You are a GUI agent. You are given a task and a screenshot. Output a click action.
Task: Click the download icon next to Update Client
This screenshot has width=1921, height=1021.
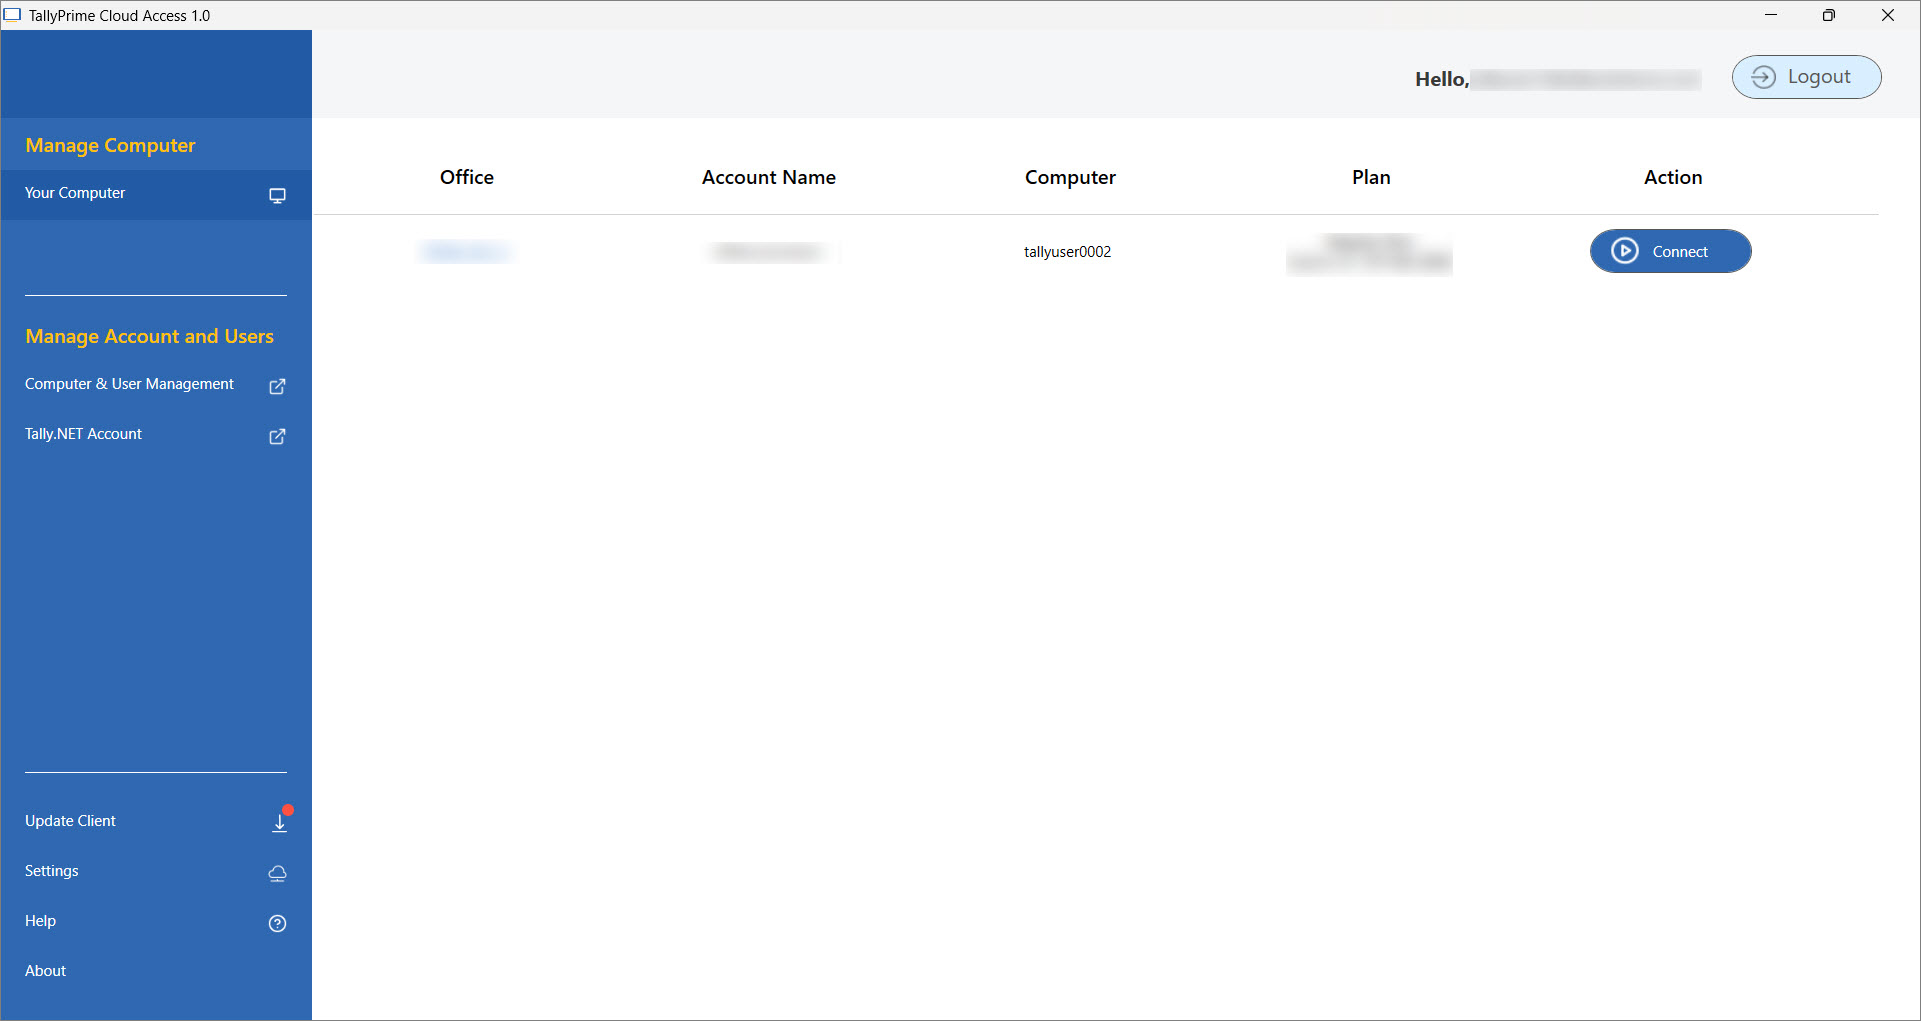click(x=280, y=822)
